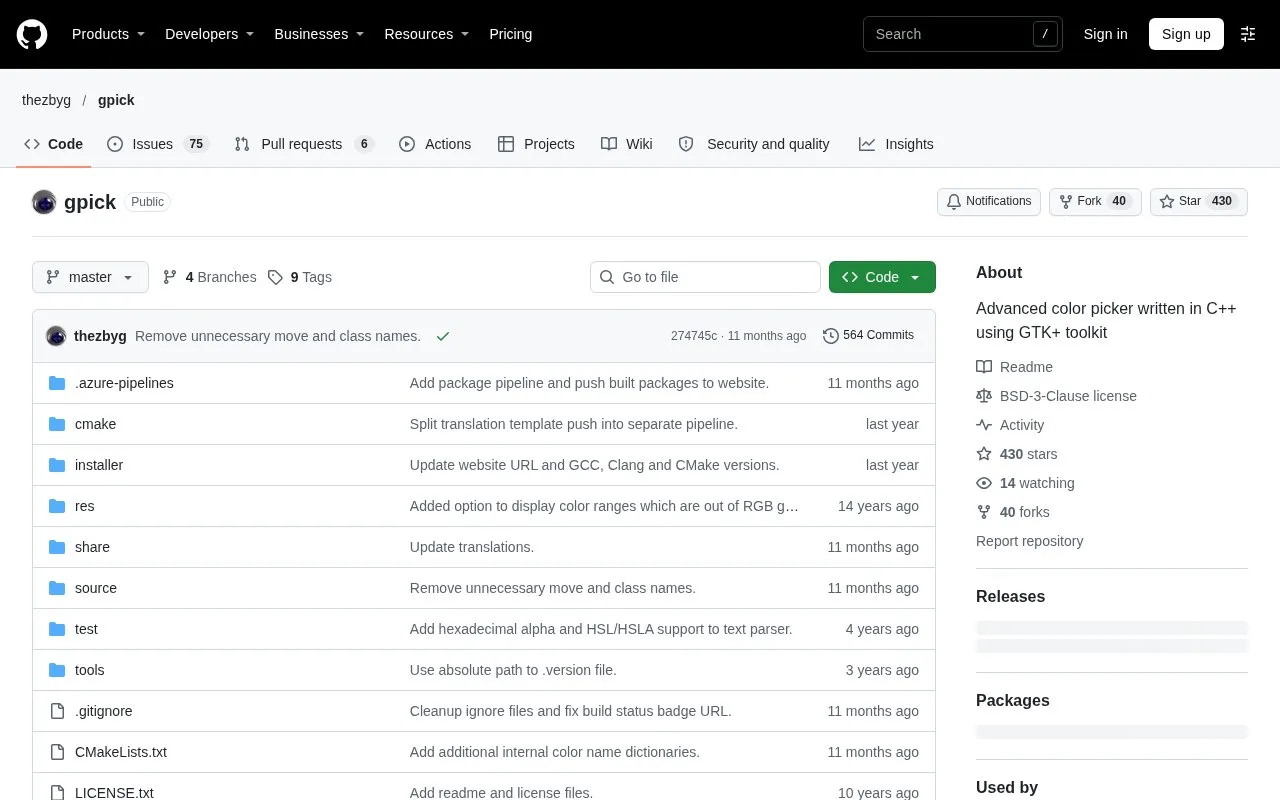Screen dimensions: 1280x800
Task: Click the header Search field
Action: pyautogui.click(x=963, y=34)
